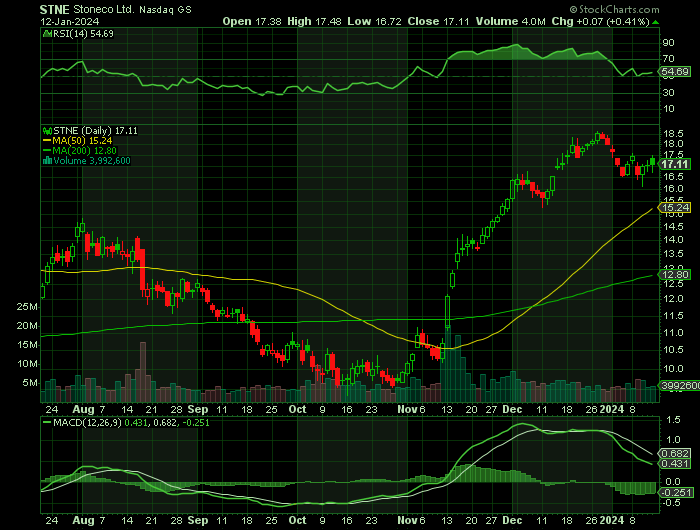Screen dimensions: 700x530
Task: Click the Stoneco Ltd. company name
Action: coord(104,9)
